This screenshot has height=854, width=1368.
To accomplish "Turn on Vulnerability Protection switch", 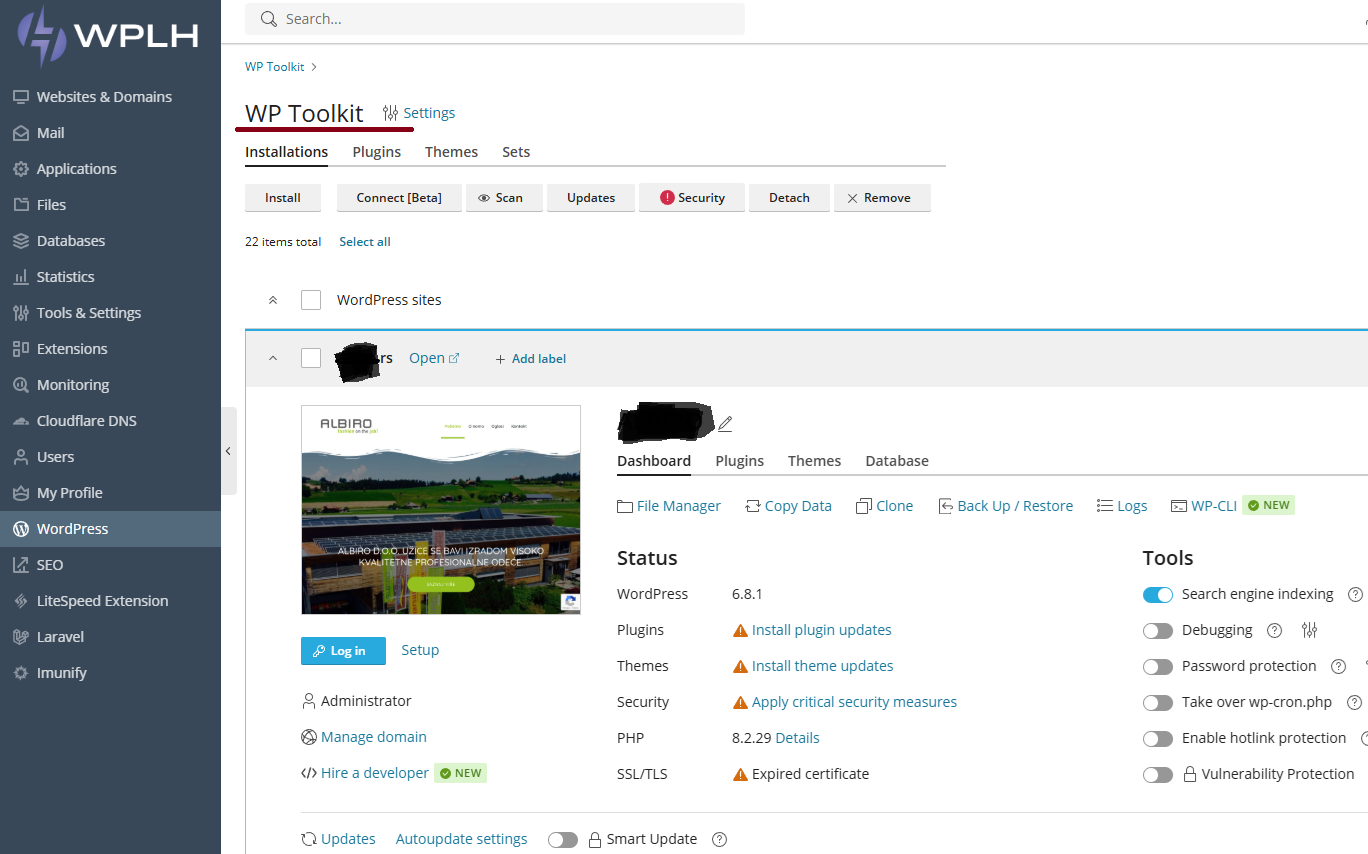I will click(x=1158, y=775).
